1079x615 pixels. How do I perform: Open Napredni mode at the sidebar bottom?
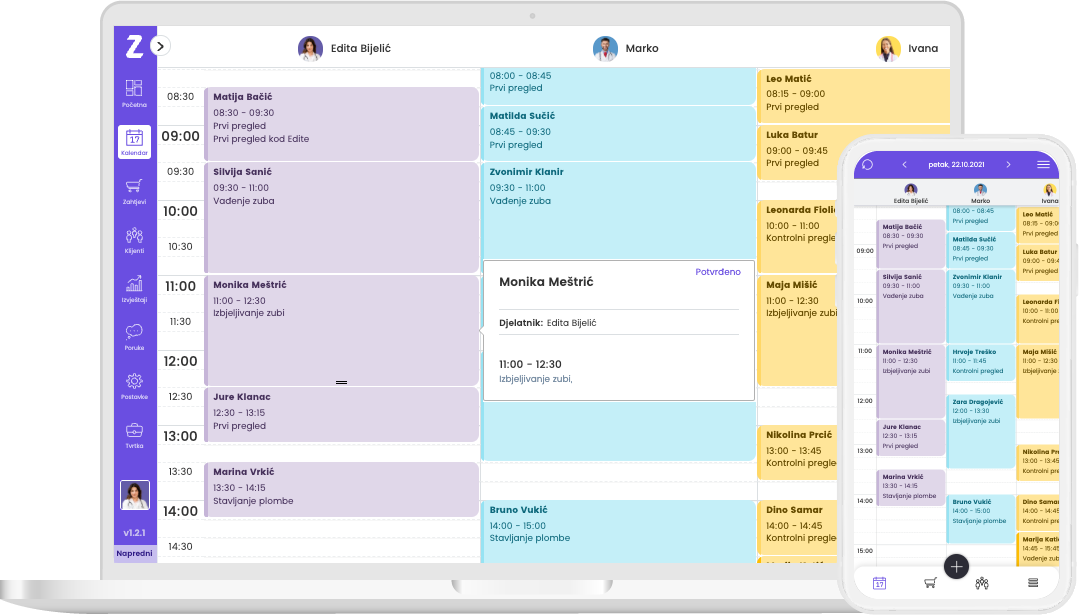pyautogui.click(x=134, y=552)
